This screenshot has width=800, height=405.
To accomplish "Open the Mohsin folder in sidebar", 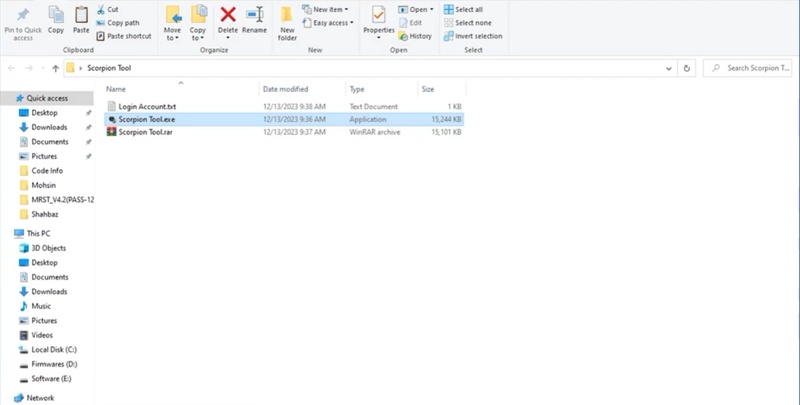I will (43, 185).
